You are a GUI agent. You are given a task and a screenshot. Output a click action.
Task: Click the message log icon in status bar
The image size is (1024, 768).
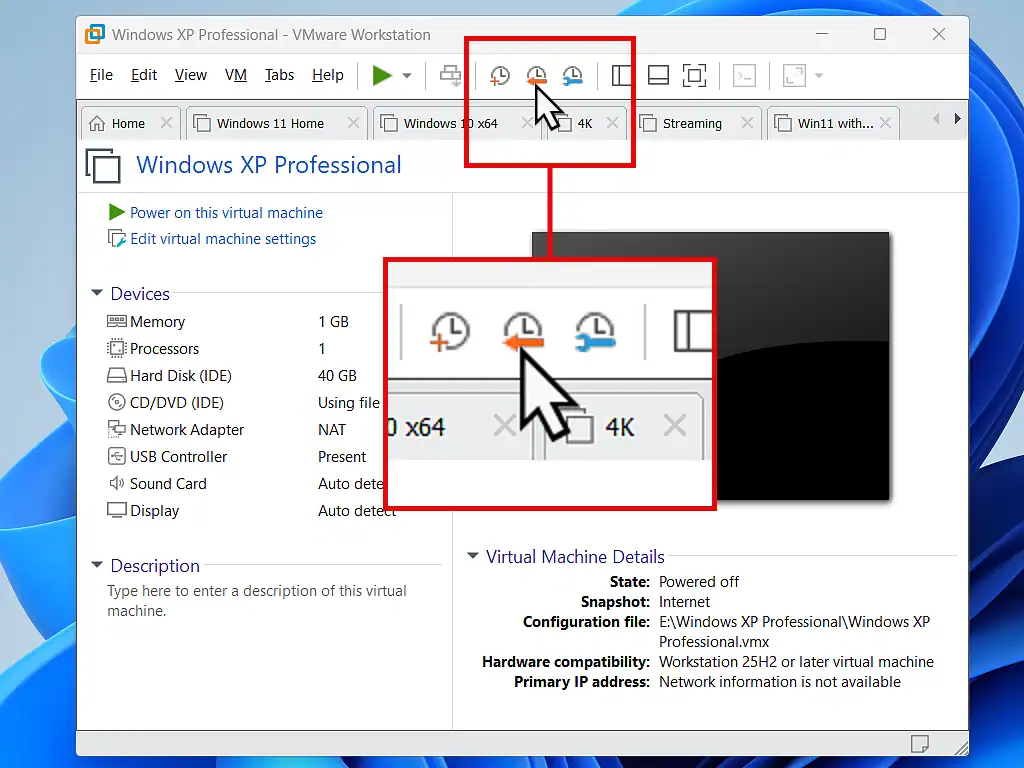coord(920,743)
